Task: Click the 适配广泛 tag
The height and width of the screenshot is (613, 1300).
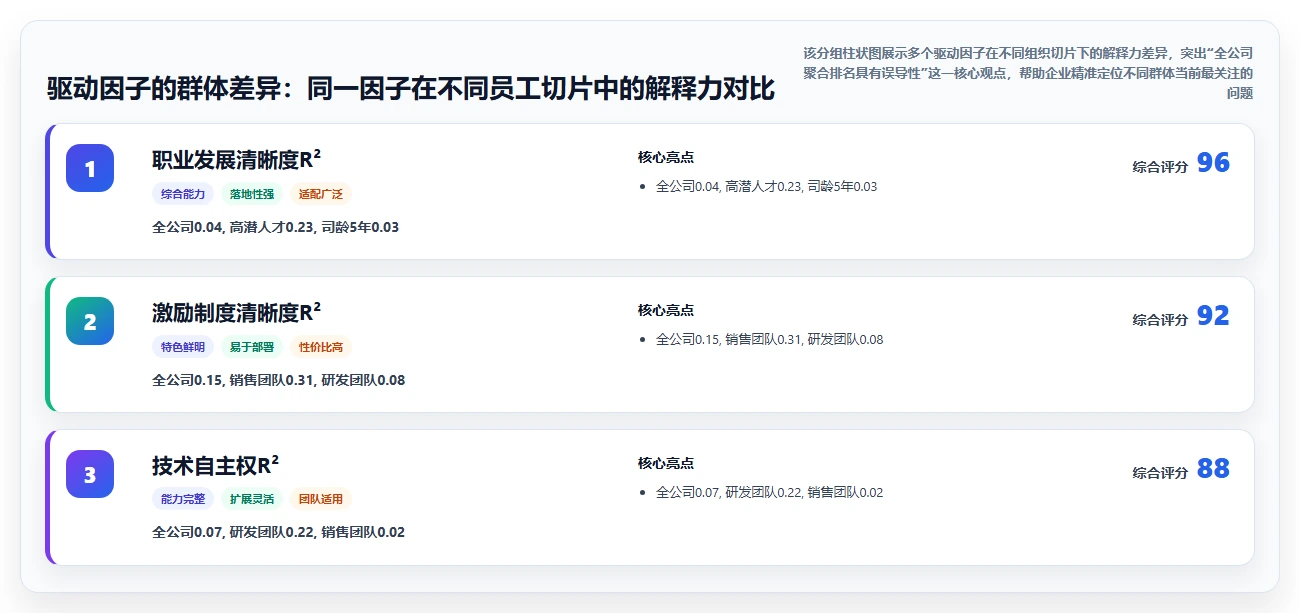Action: click(x=321, y=194)
